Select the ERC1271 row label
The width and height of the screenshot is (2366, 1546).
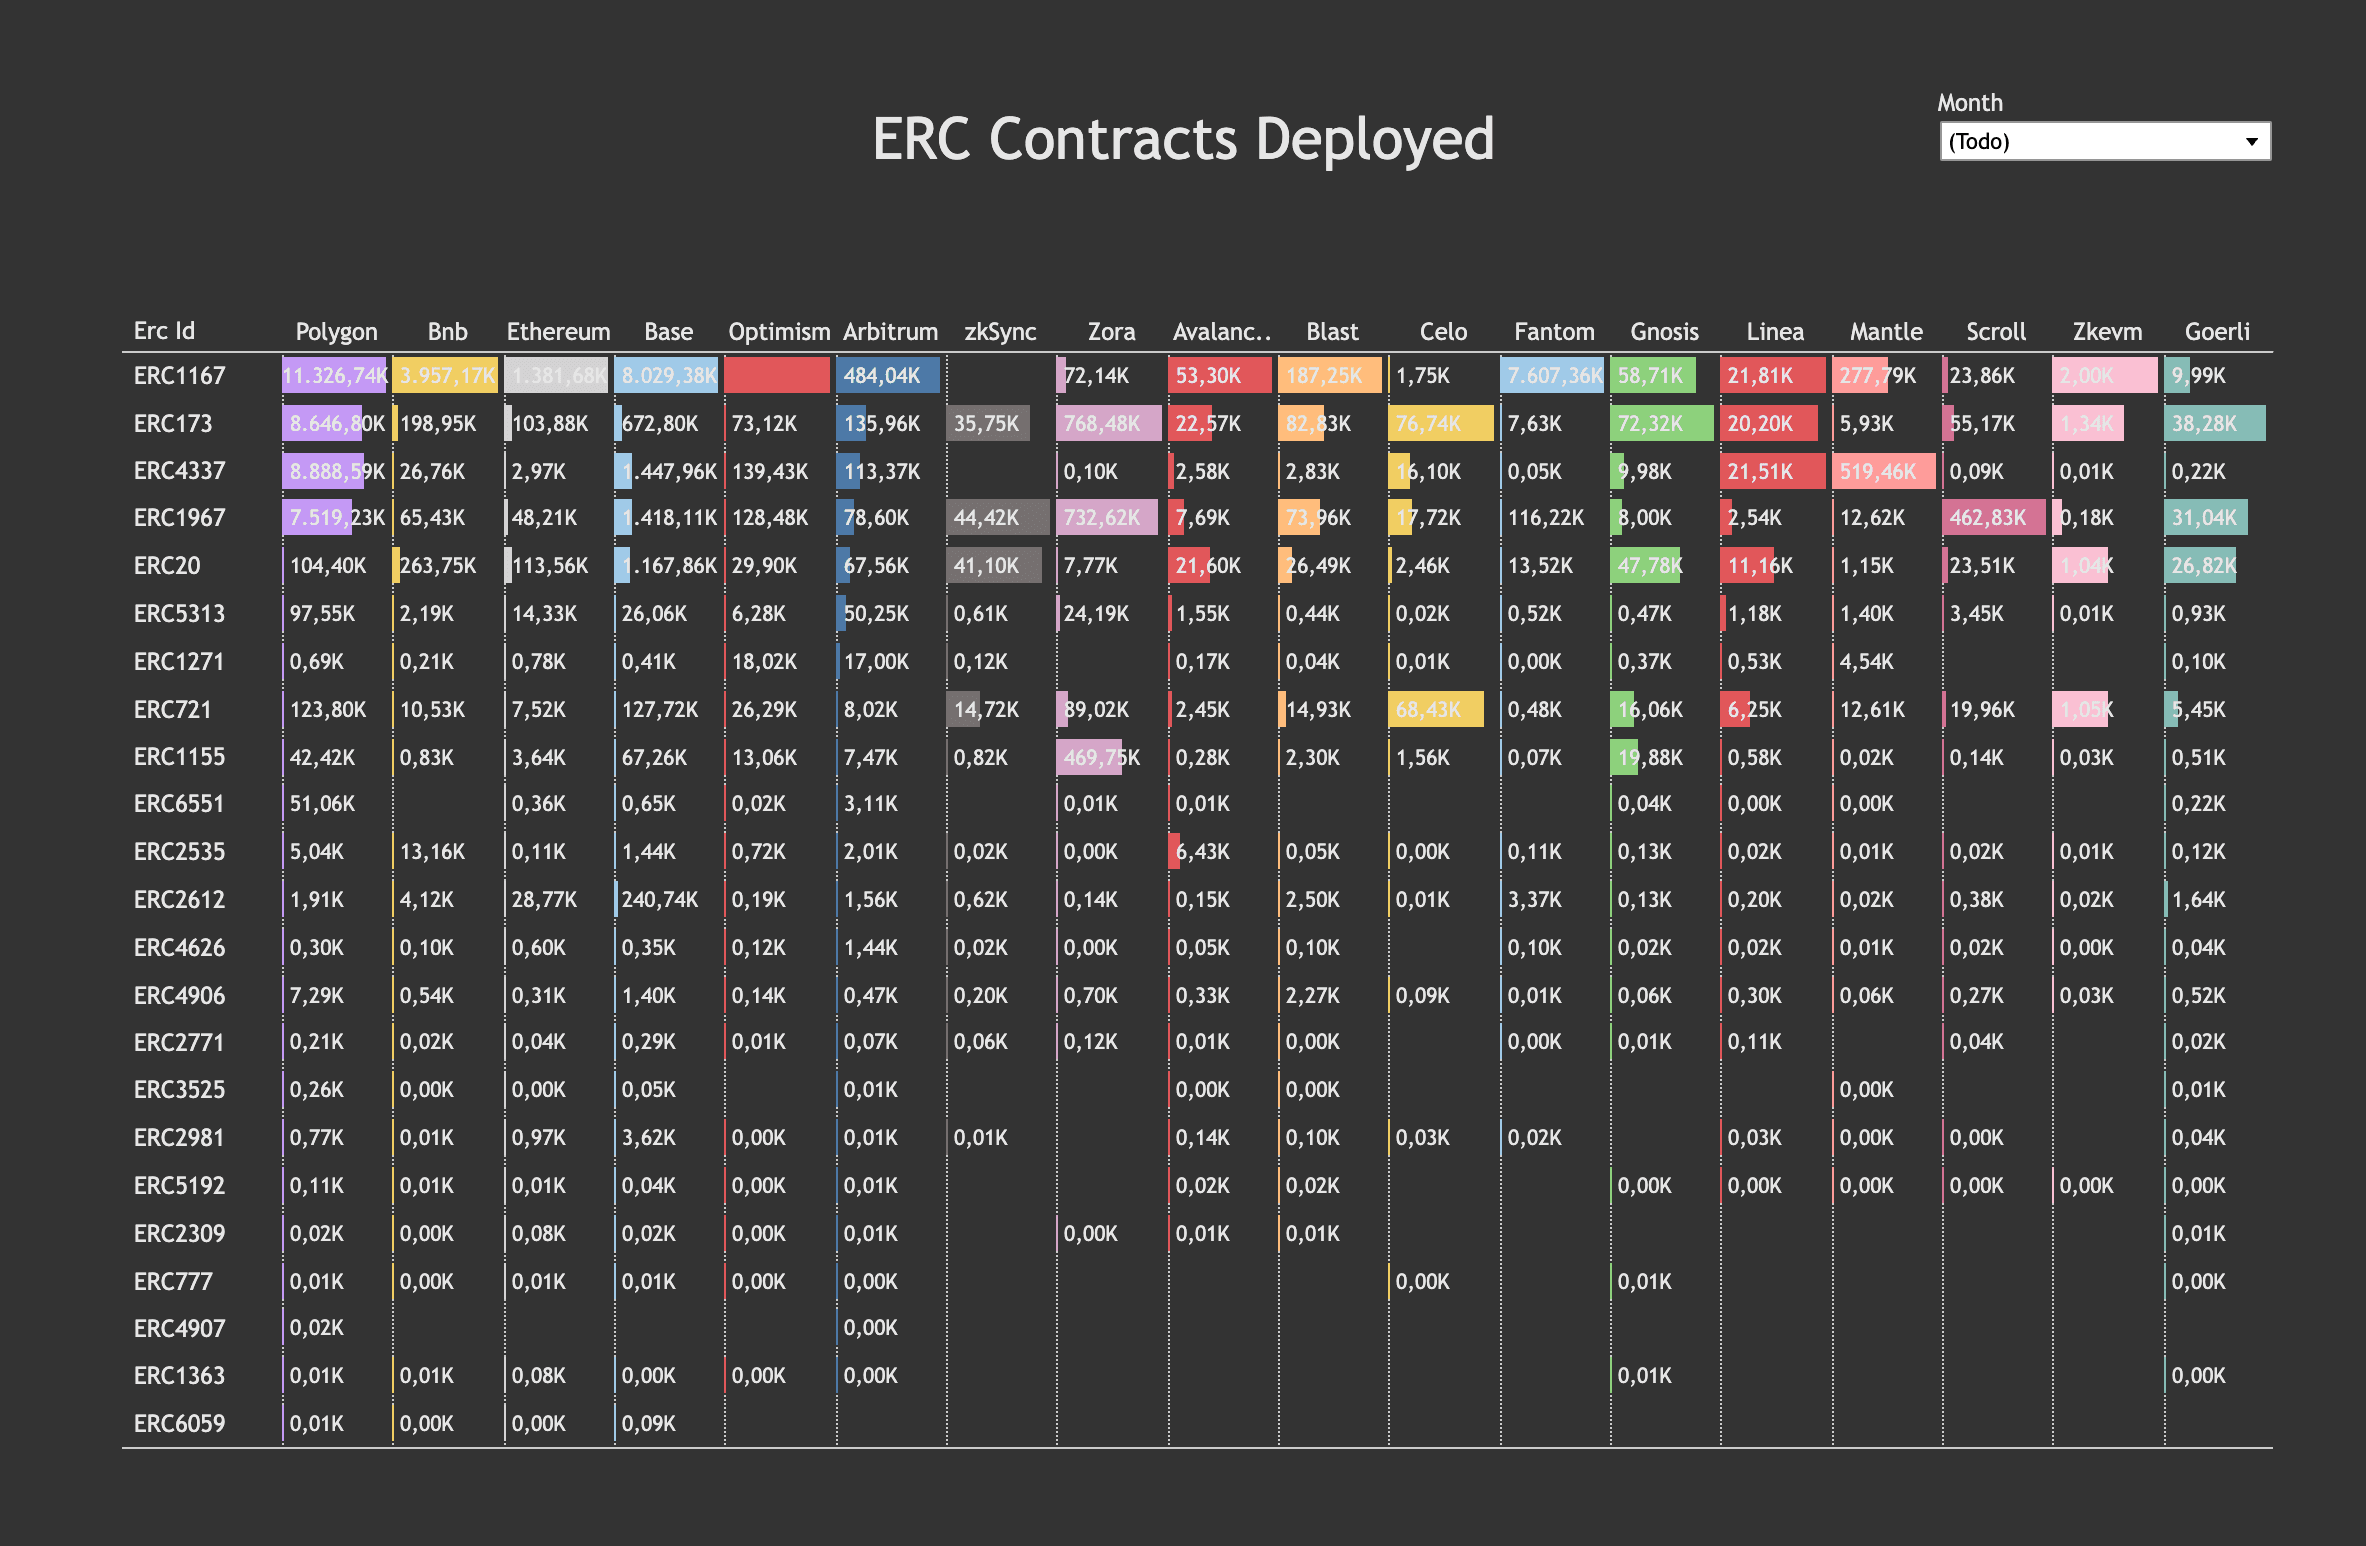click(180, 662)
